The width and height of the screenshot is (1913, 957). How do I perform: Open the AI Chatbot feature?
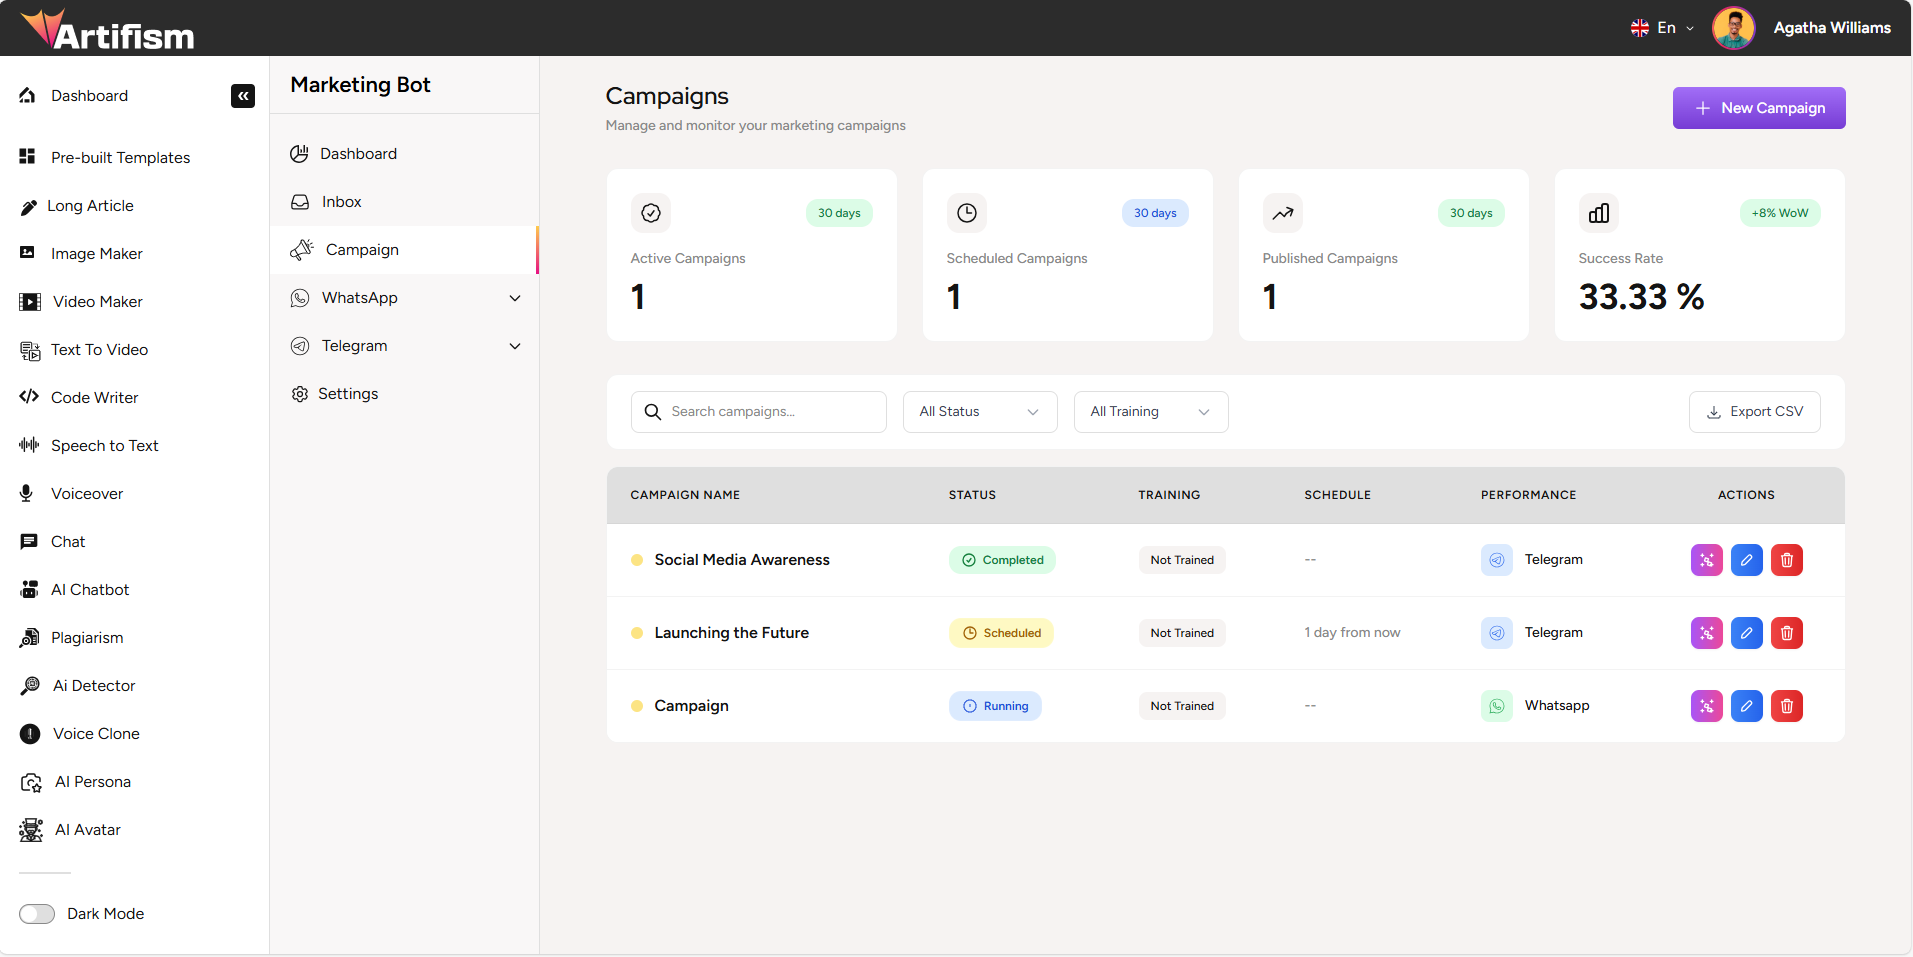(89, 589)
